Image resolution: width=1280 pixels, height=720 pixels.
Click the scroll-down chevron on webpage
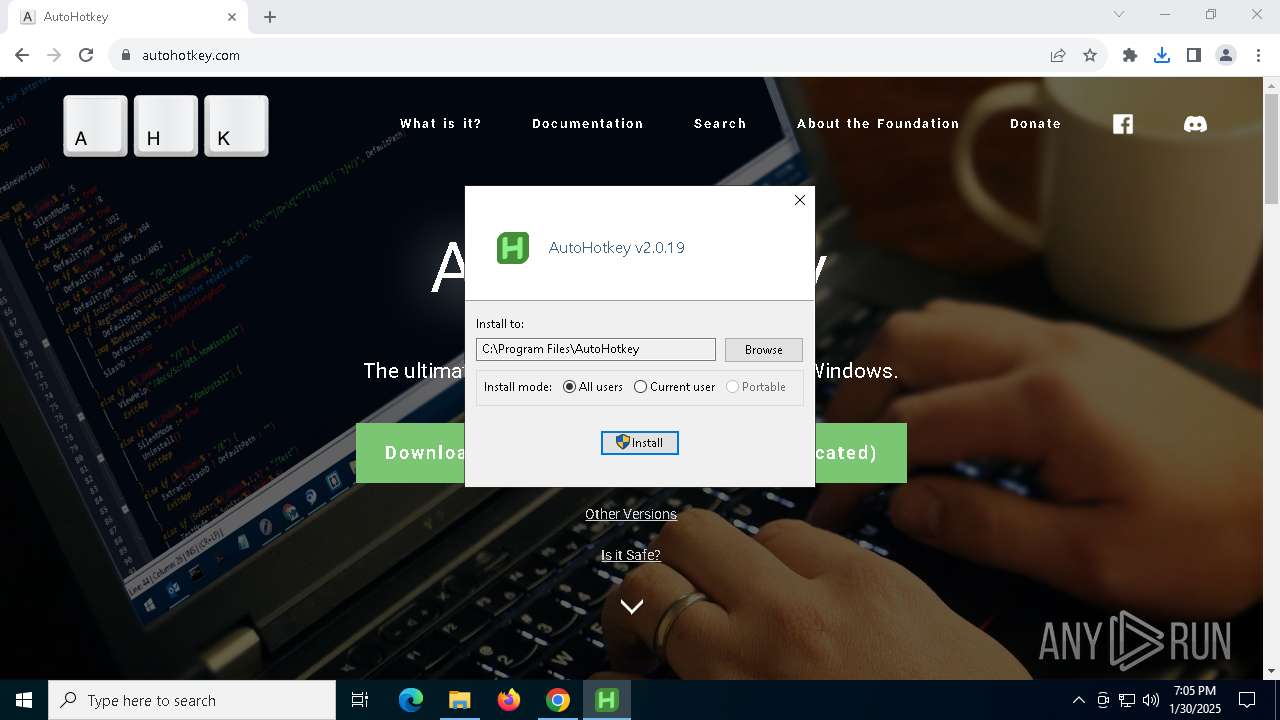(631, 606)
